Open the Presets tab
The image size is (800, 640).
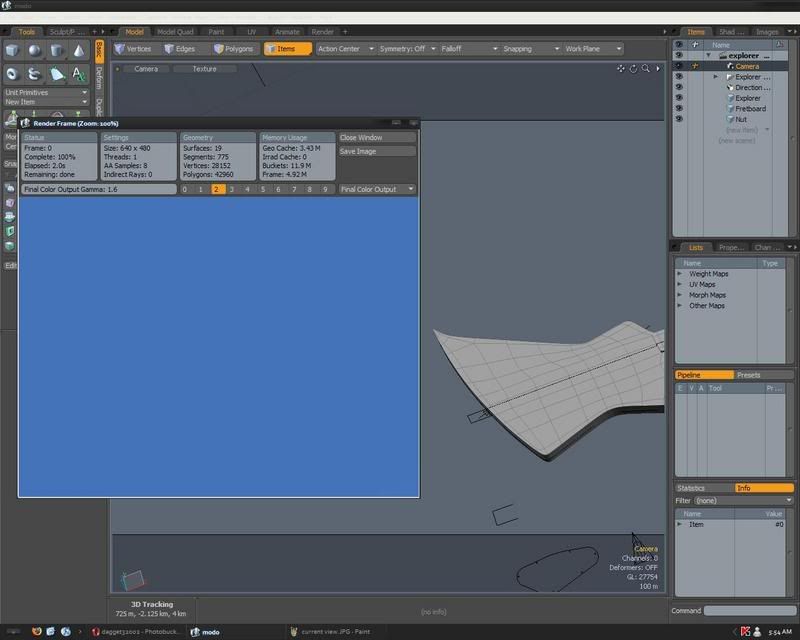point(748,375)
